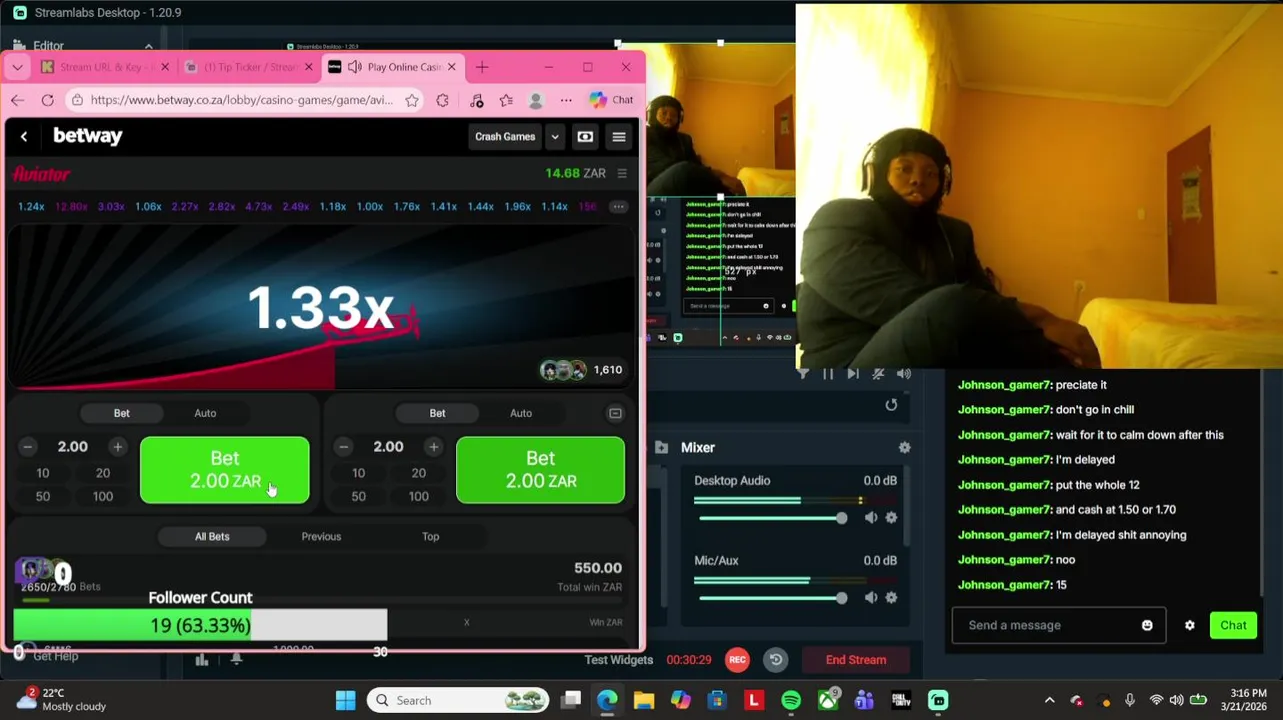The height and width of the screenshot is (720, 1283).
Task: Choose quick amount 50 on right panel
Action: tap(359, 496)
